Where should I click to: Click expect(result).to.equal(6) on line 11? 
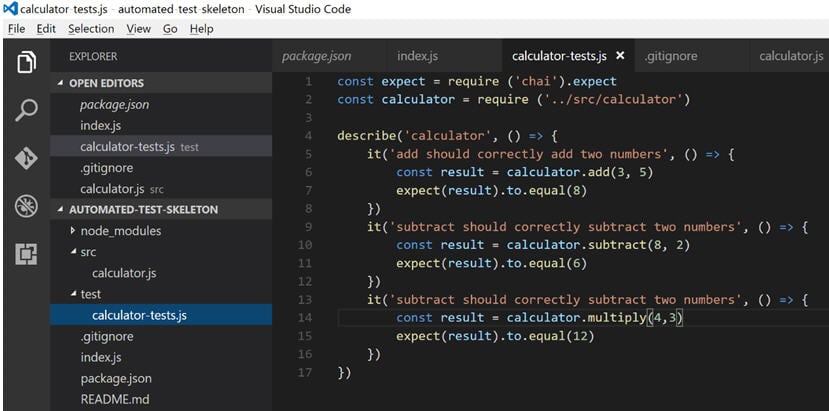click(492, 263)
